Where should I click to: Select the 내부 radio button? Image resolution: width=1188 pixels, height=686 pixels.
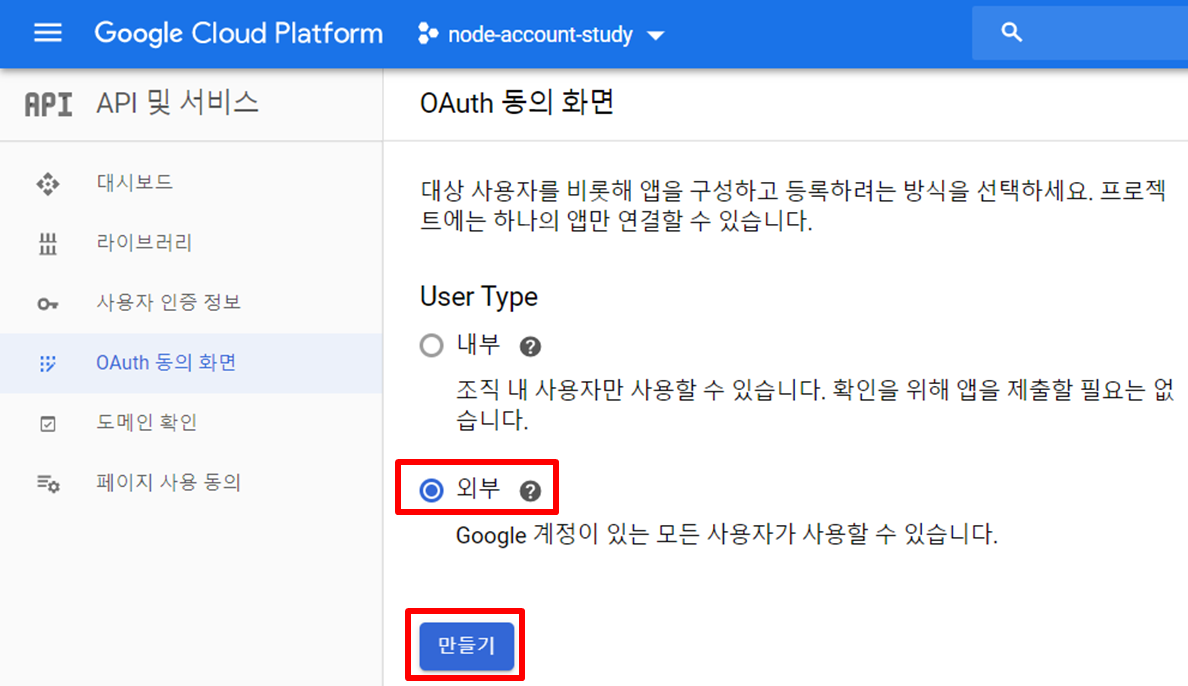pos(432,346)
